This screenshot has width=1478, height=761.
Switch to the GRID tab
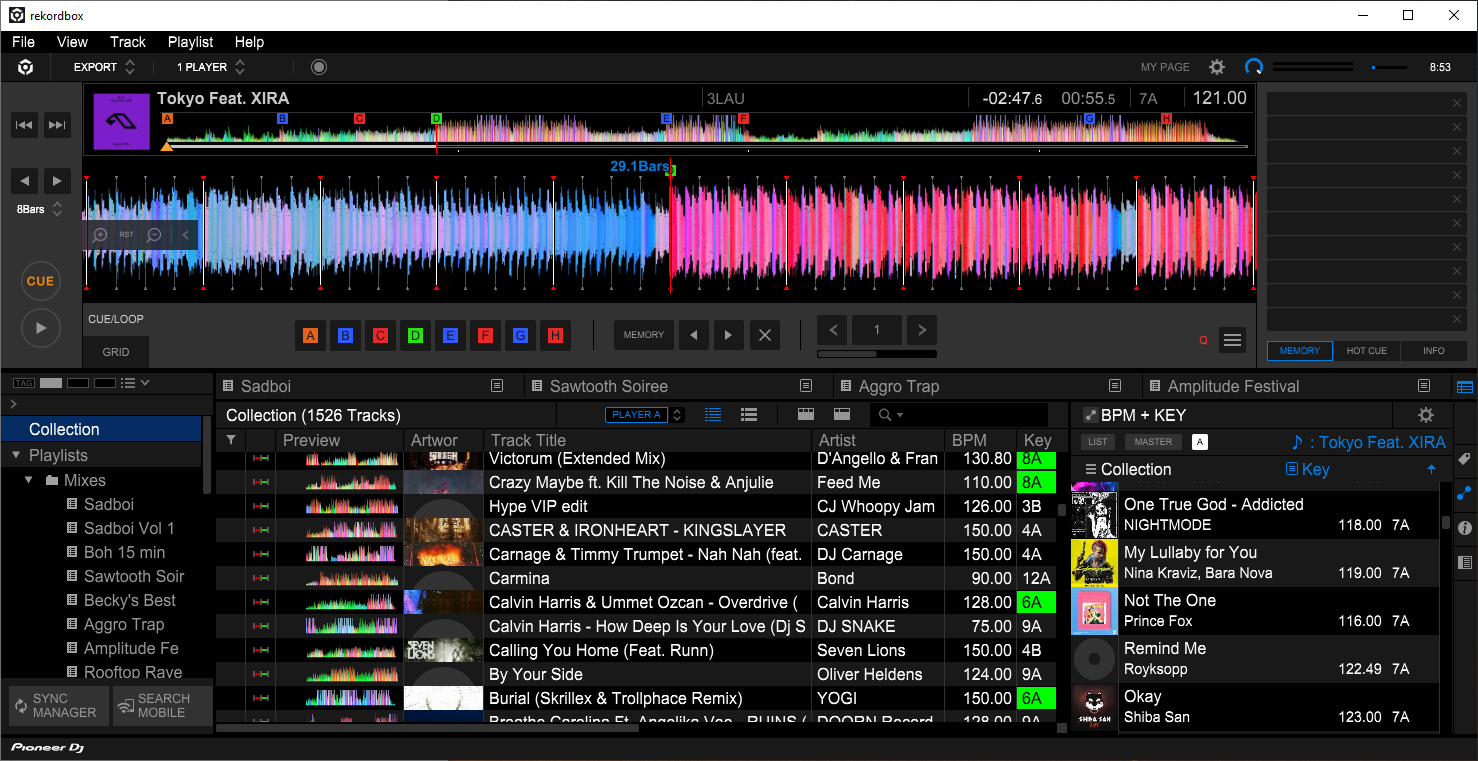116,352
